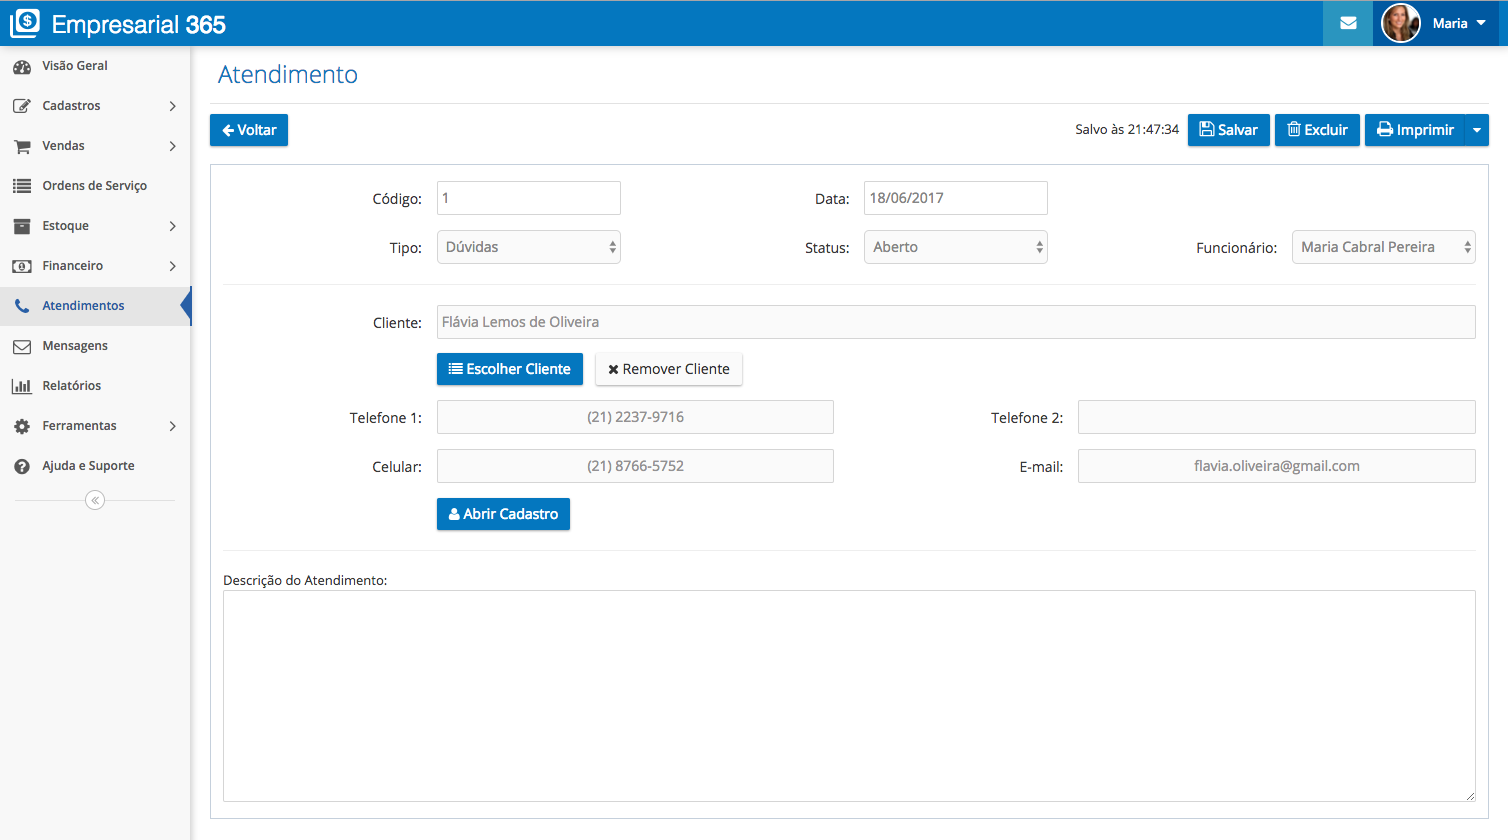
Task: Click the Relatórios bar chart icon
Action: coord(22,386)
